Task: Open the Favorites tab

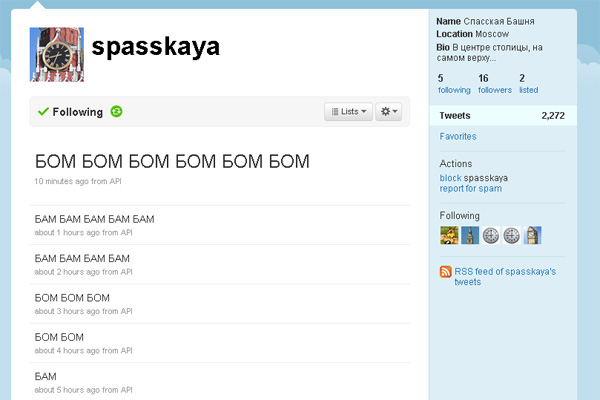Action: (458, 136)
